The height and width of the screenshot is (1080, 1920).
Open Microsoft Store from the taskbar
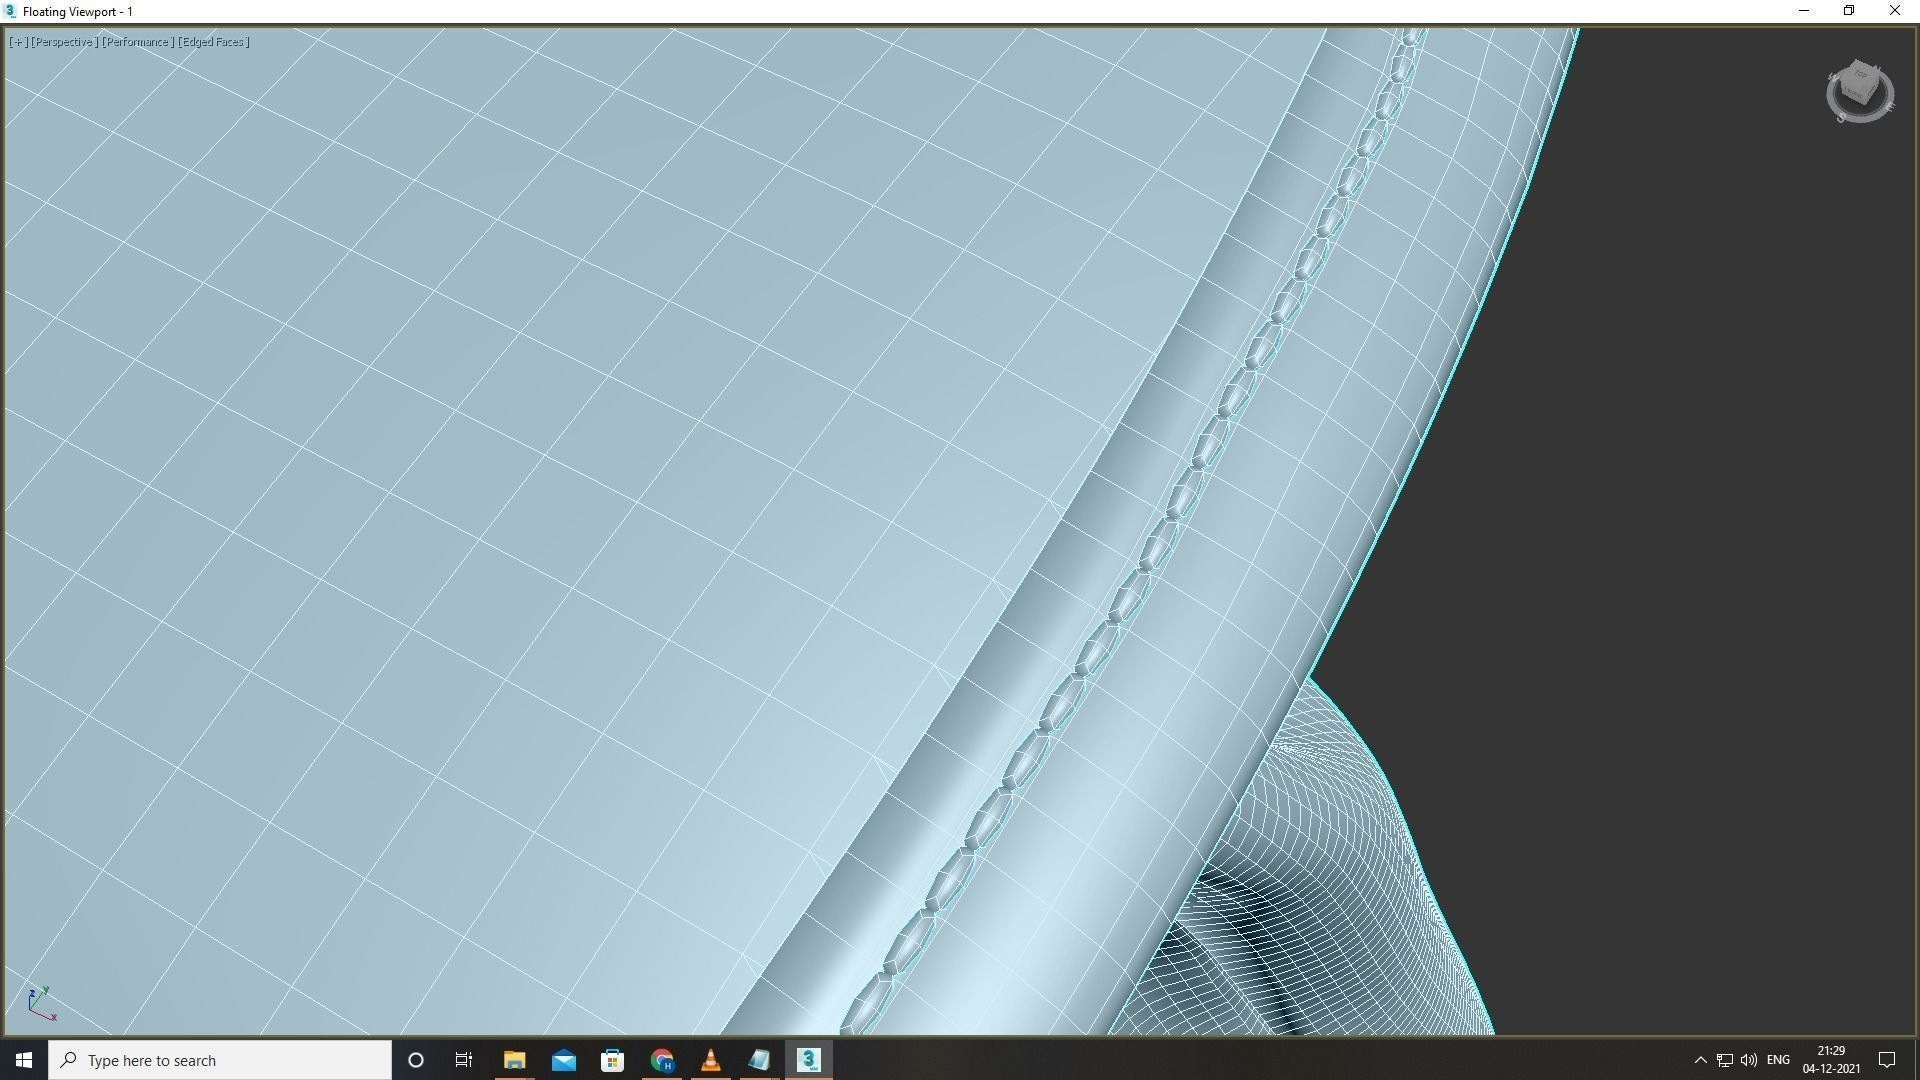[x=612, y=1060]
